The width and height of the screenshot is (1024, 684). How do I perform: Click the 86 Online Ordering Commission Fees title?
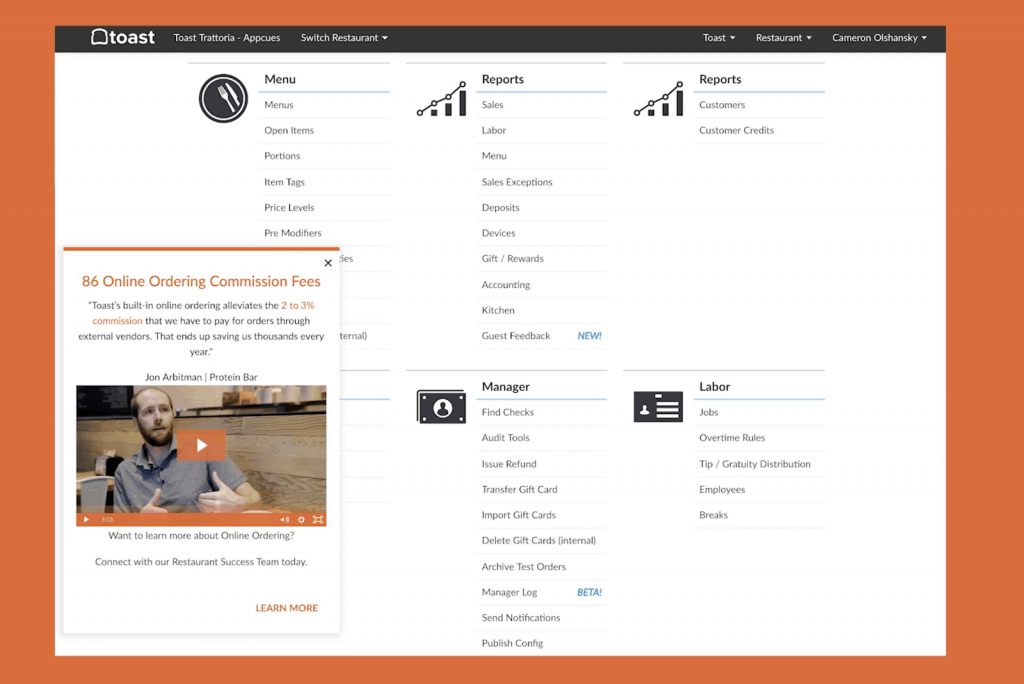coord(201,281)
